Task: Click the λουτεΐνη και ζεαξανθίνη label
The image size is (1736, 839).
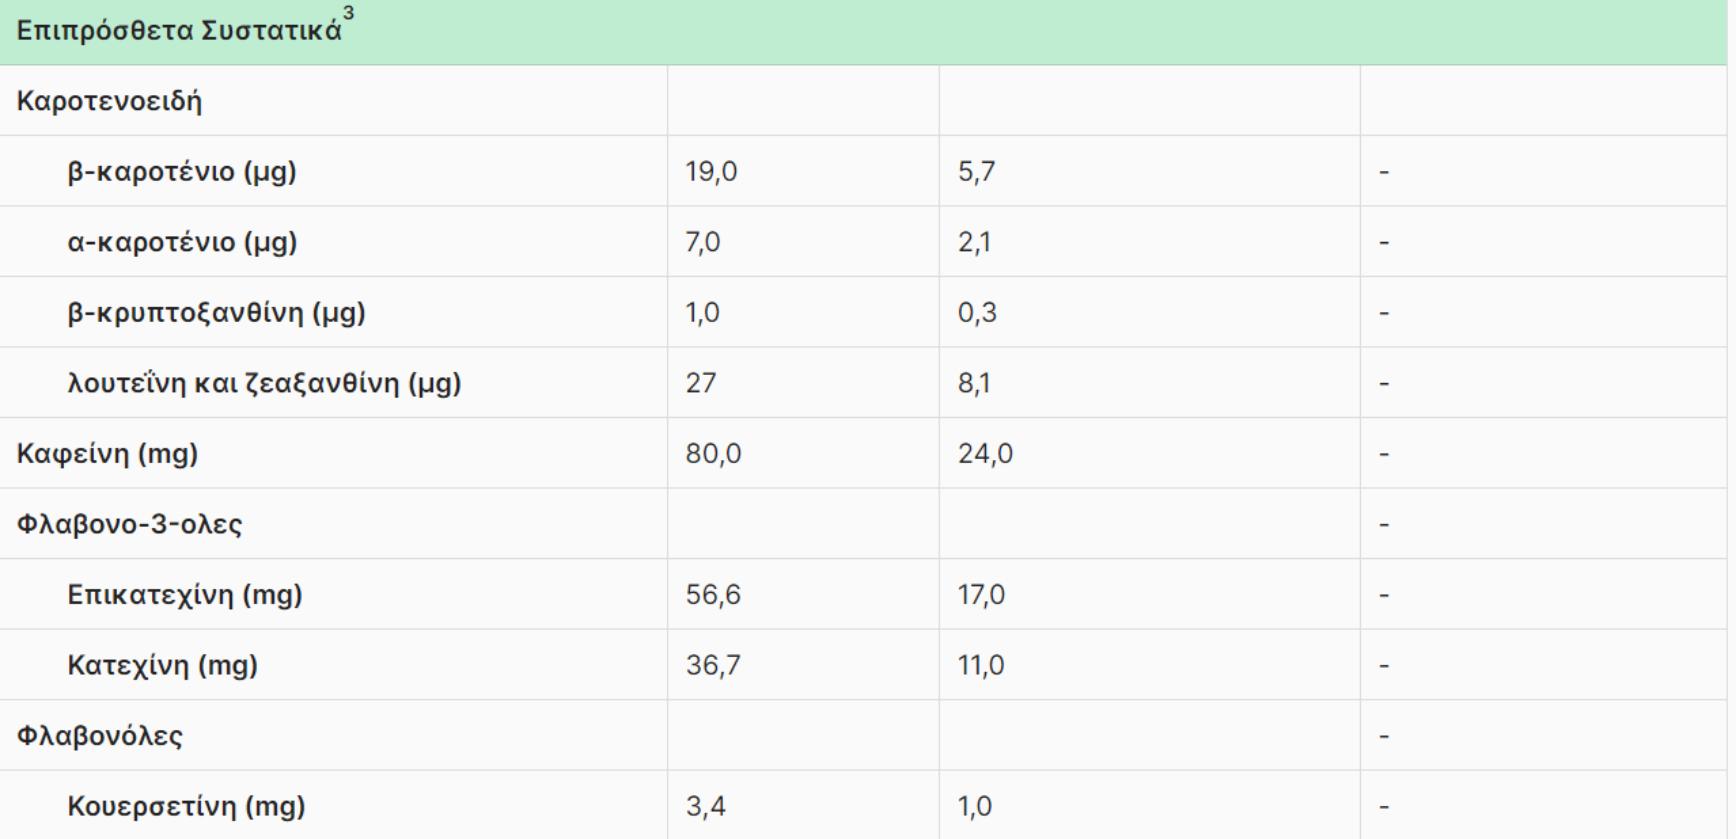Action: 264,383
